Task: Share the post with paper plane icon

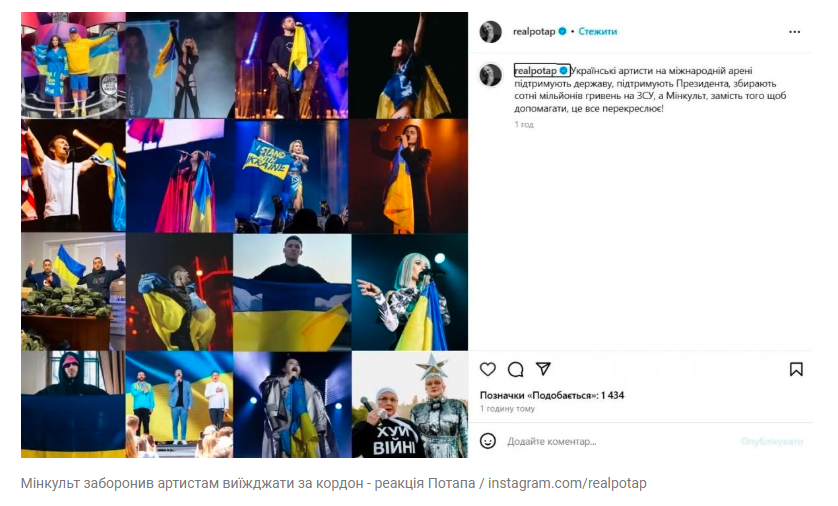Action: tap(543, 369)
